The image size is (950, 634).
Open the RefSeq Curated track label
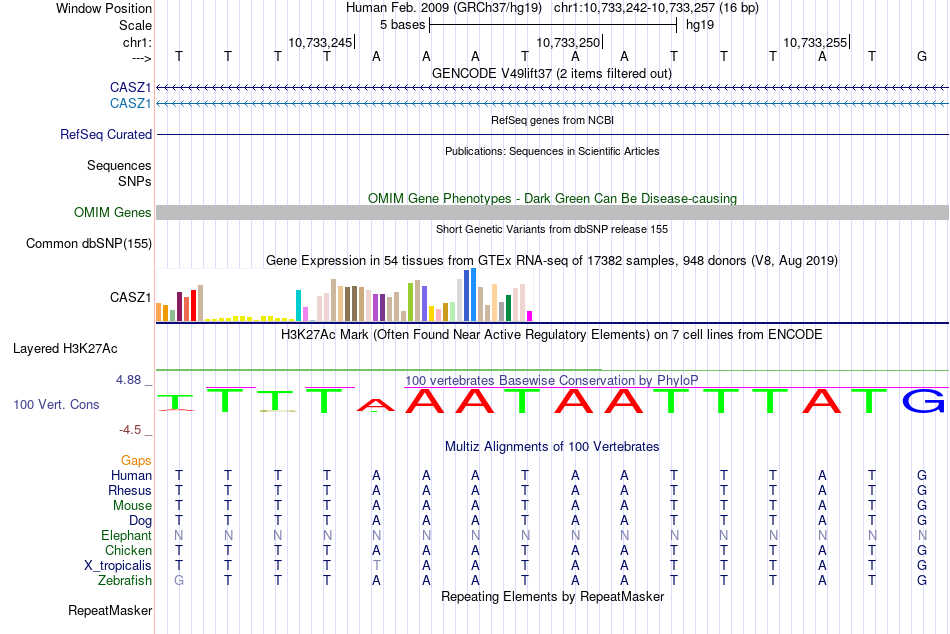coord(106,135)
